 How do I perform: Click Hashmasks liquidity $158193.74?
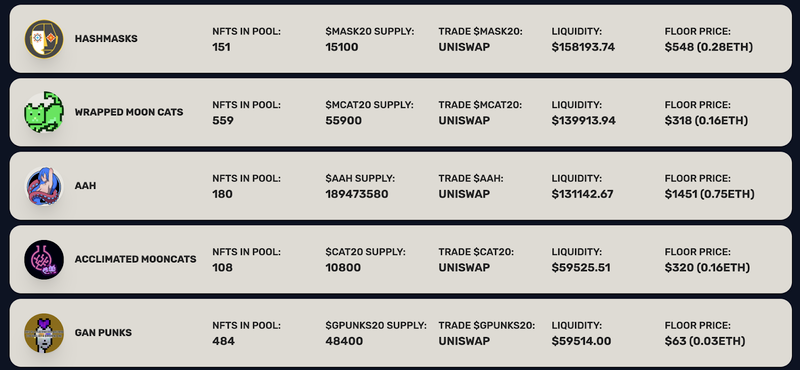(583, 47)
